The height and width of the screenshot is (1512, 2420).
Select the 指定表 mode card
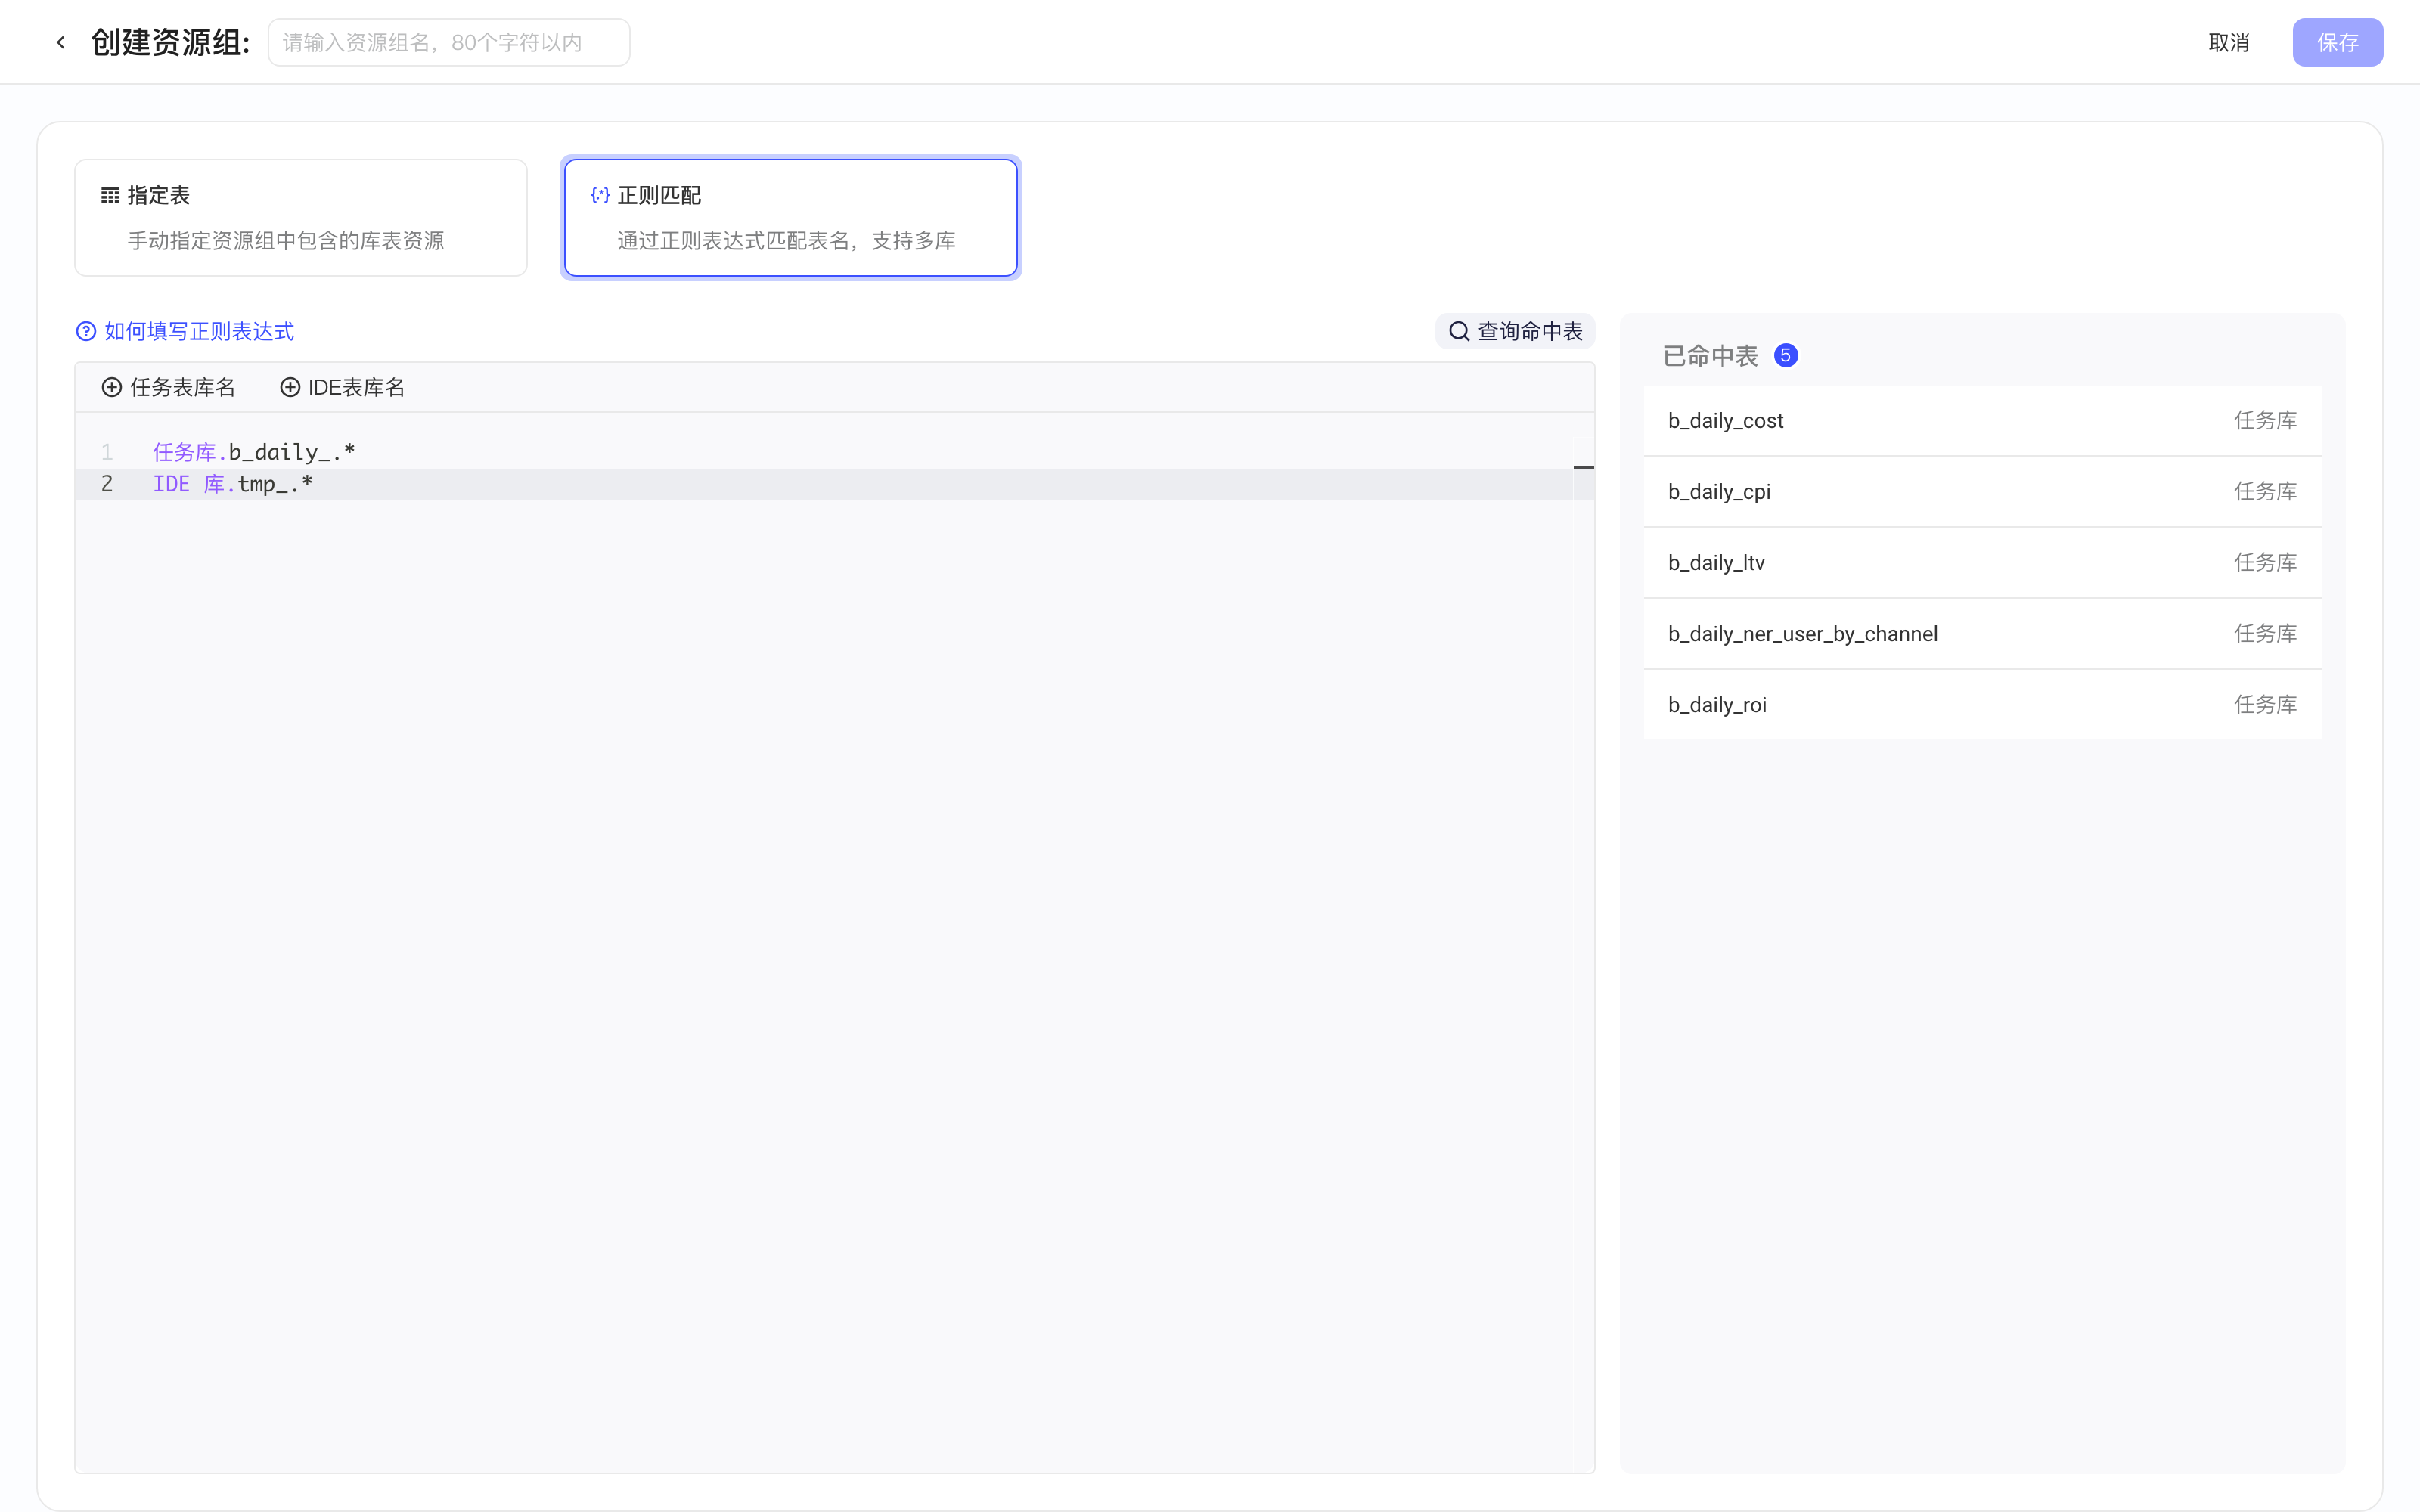click(301, 218)
